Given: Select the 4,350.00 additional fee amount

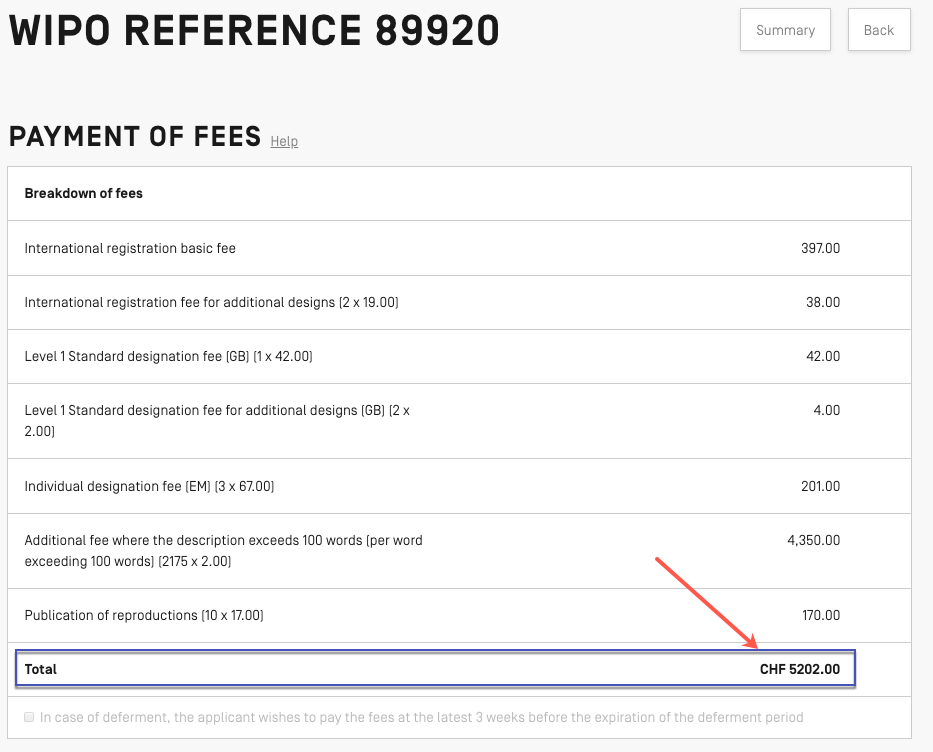Looking at the screenshot, I should [x=814, y=540].
